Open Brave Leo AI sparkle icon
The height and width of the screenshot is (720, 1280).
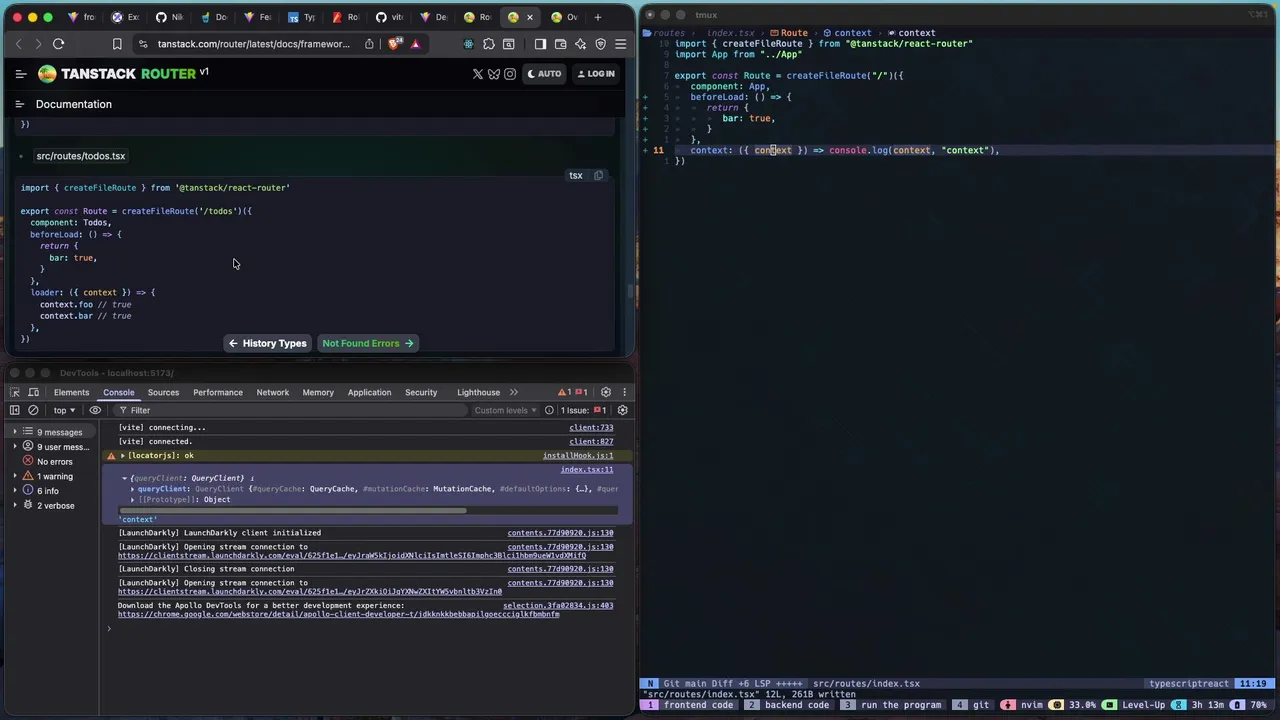click(x=580, y=44)
